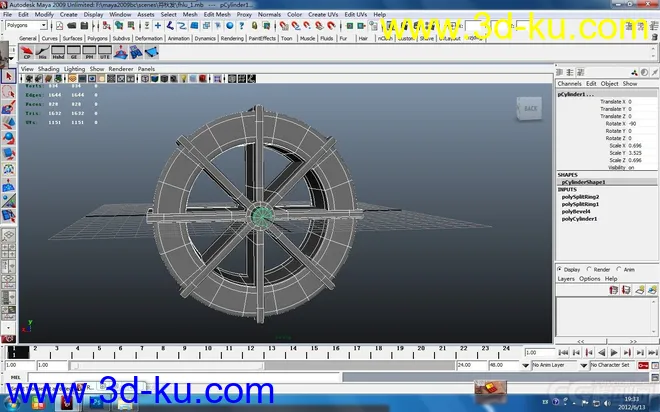Toggle the viewport textured display icon

174,79
